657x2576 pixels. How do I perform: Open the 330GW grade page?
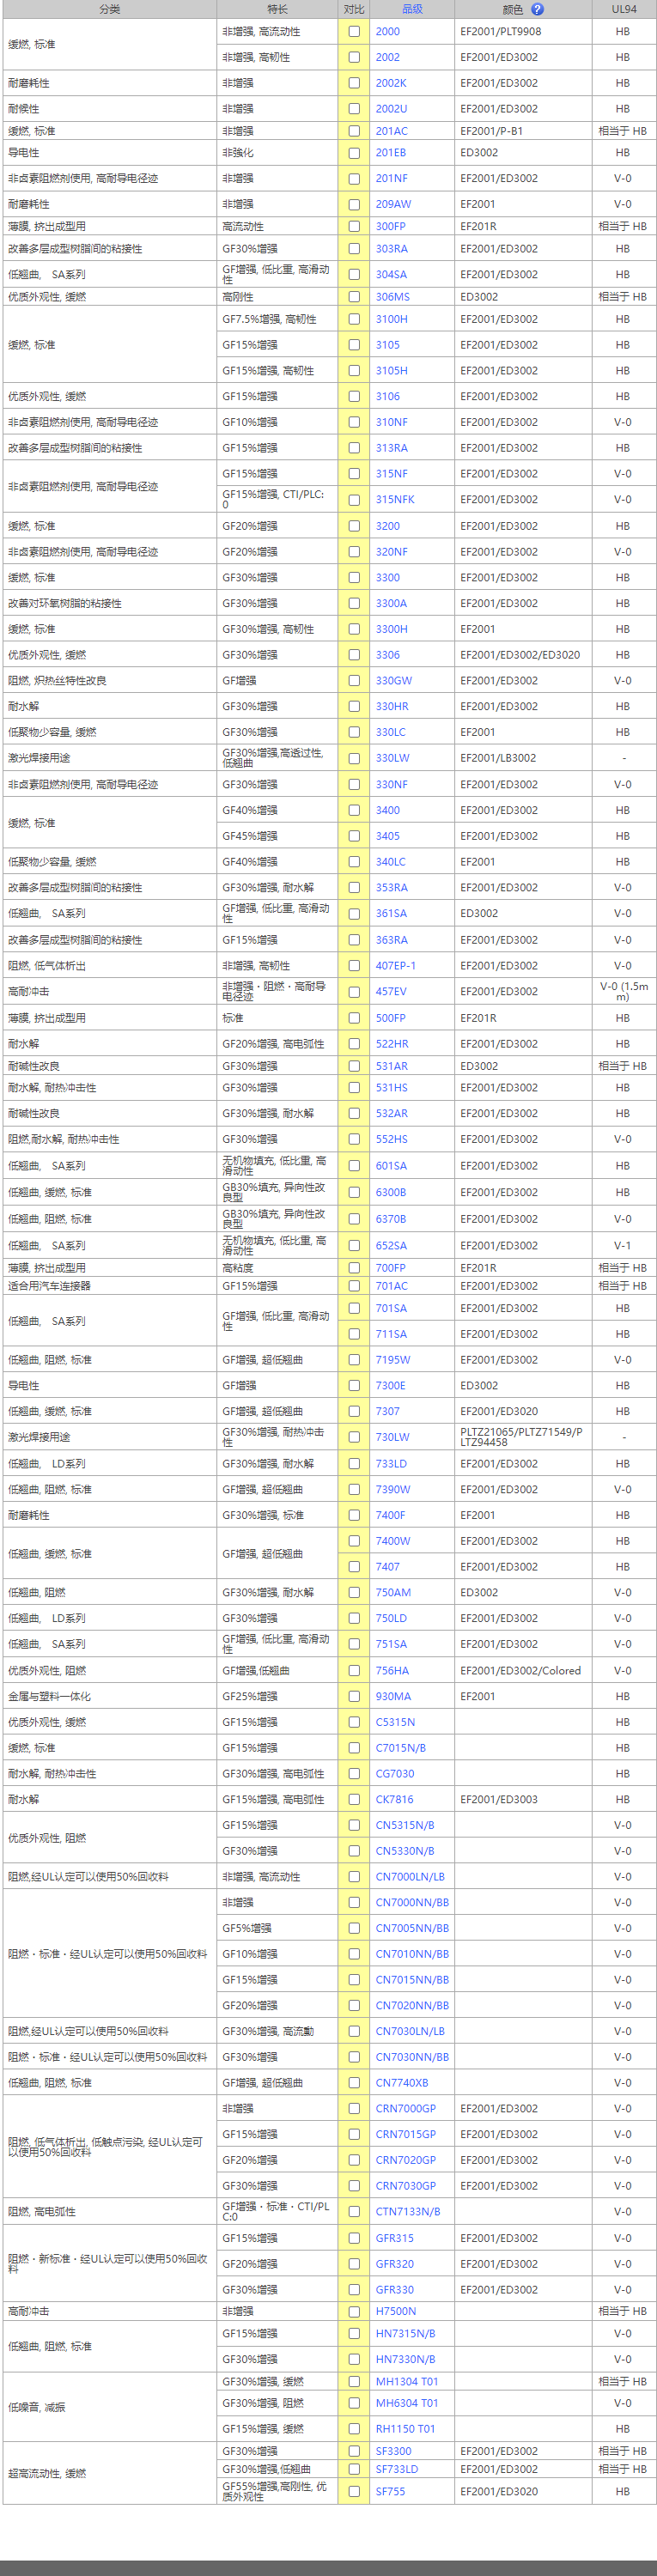(393, 681)
